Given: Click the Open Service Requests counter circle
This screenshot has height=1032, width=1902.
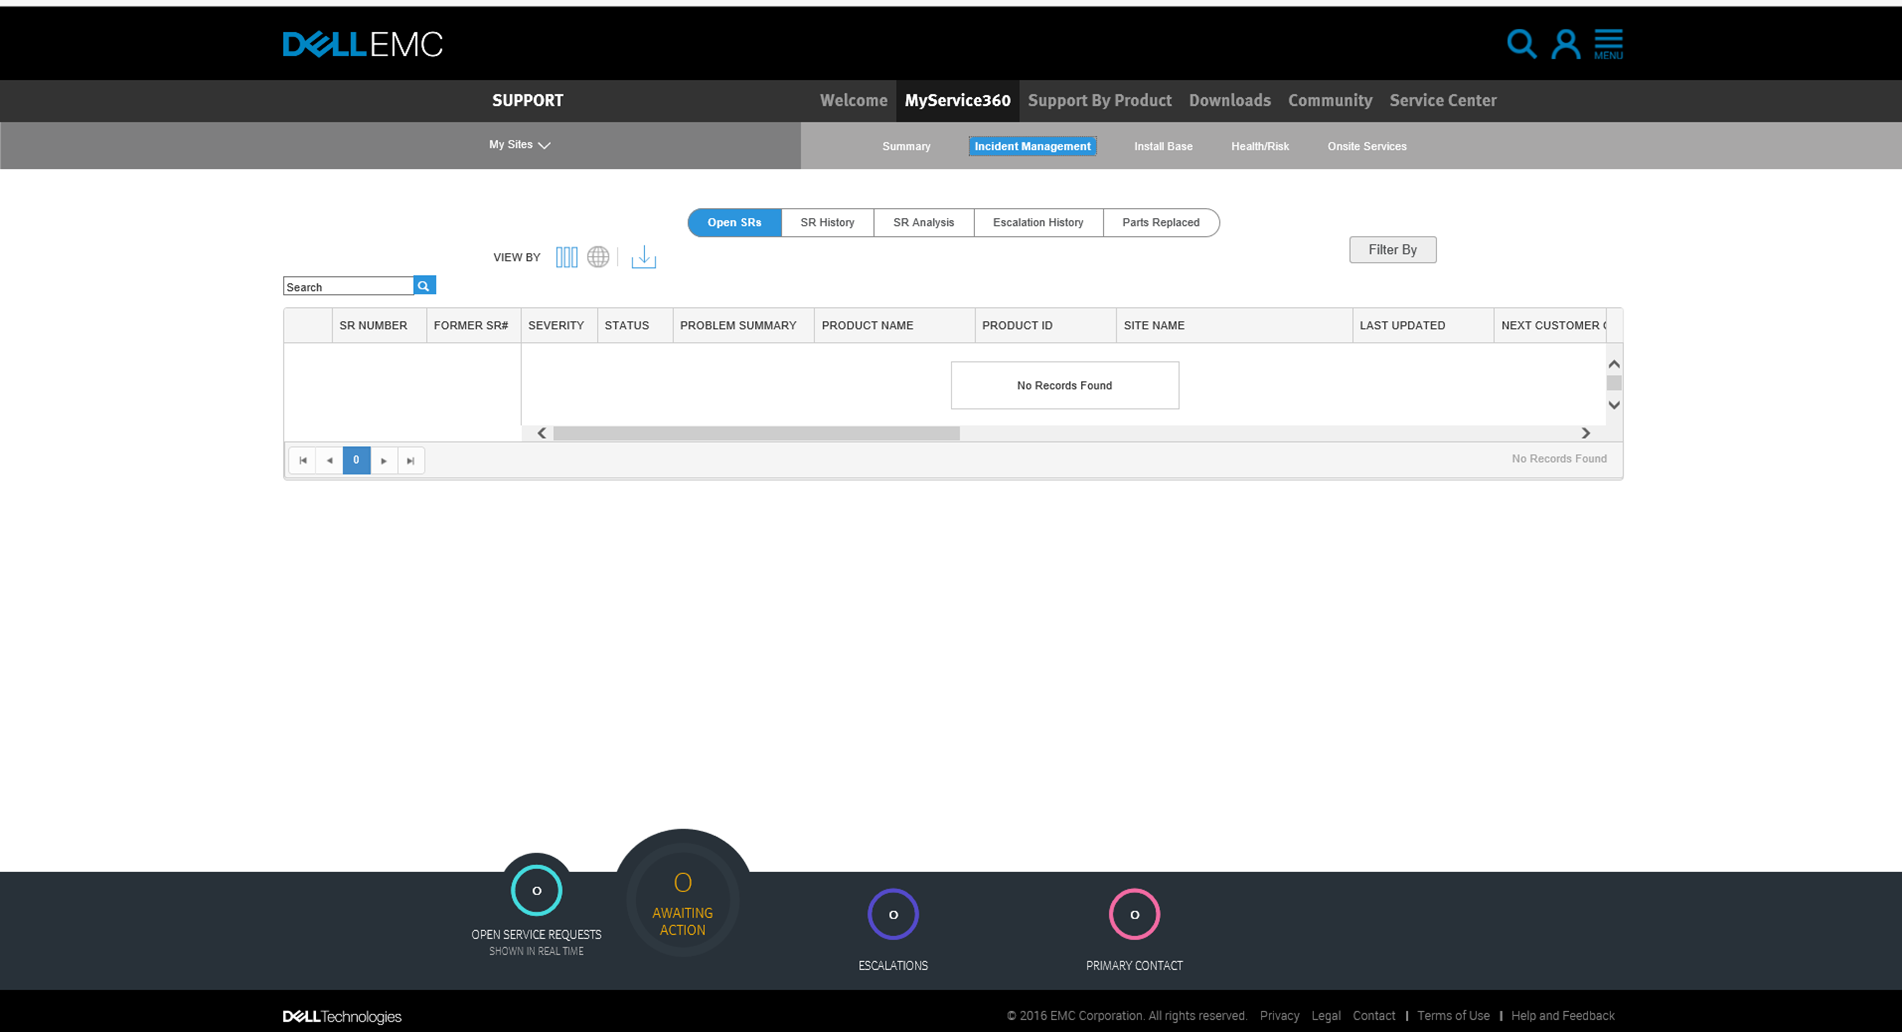Looking at the screenshot, I should coord(536,890).
